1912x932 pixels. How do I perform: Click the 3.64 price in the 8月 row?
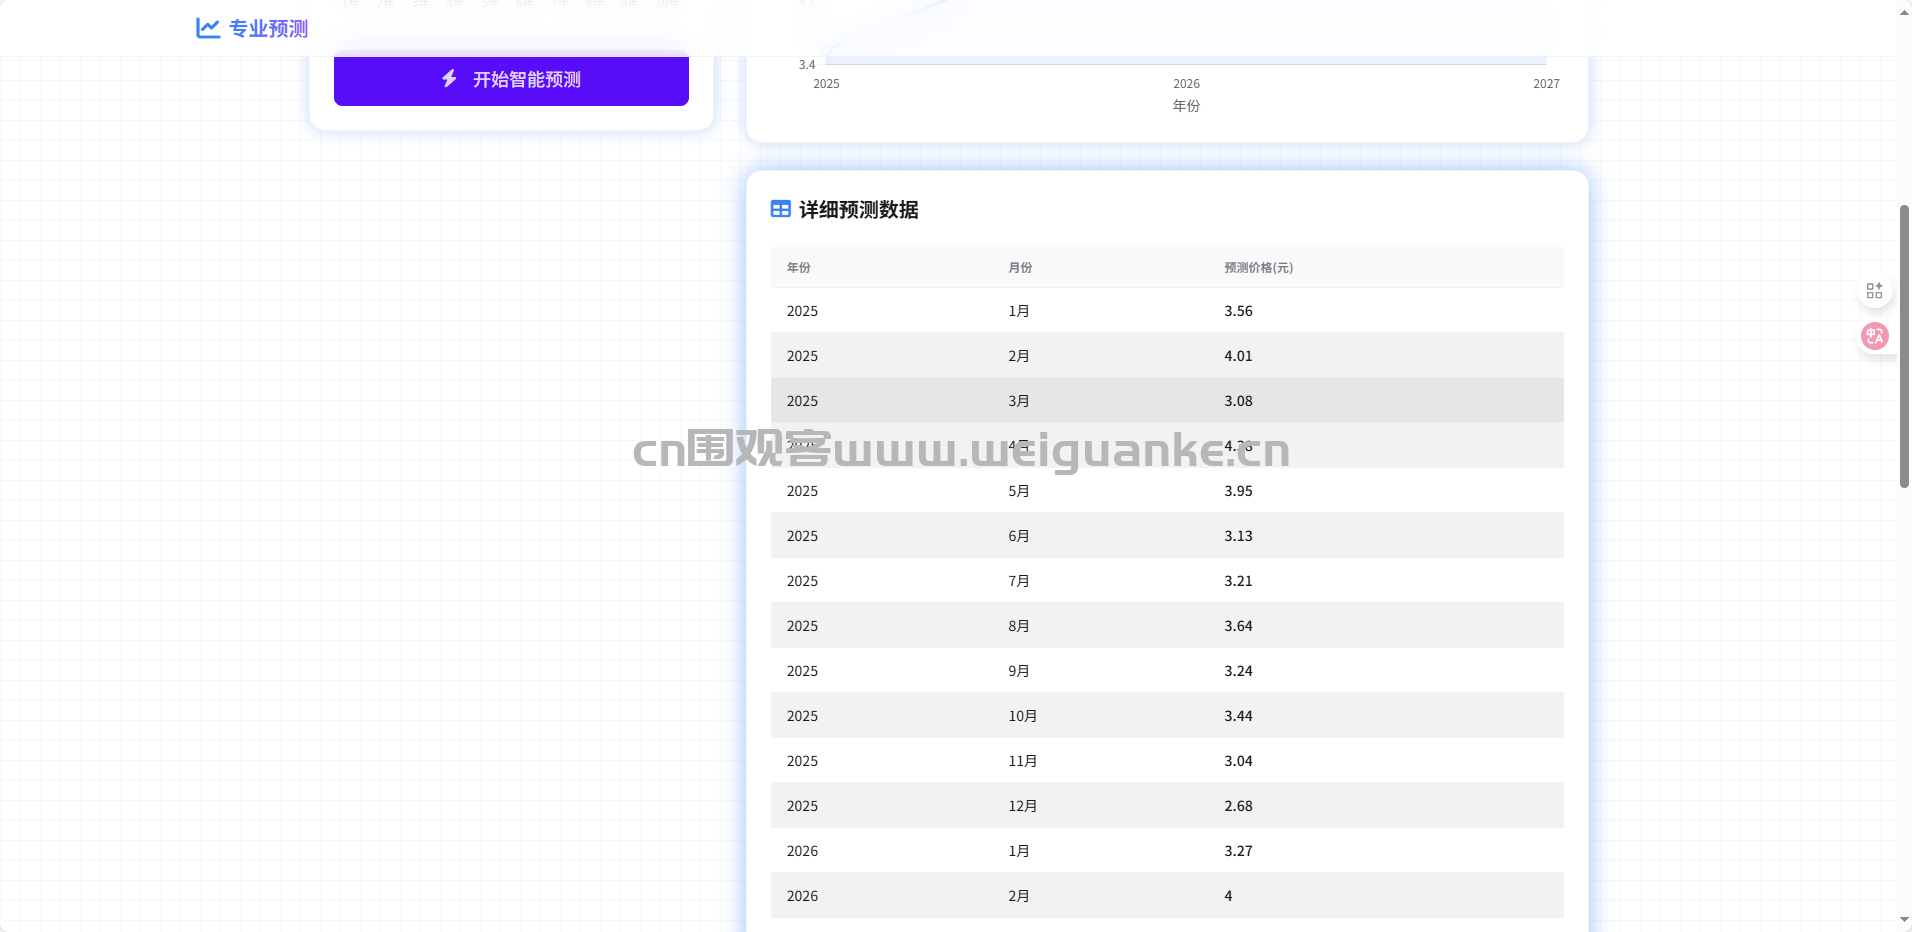coord(1238,626)
